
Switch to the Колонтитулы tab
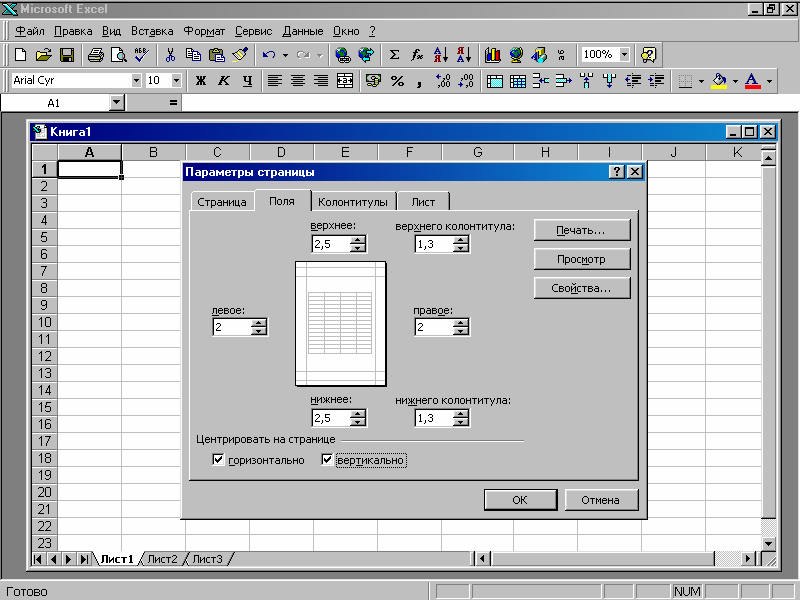(353, 202)
